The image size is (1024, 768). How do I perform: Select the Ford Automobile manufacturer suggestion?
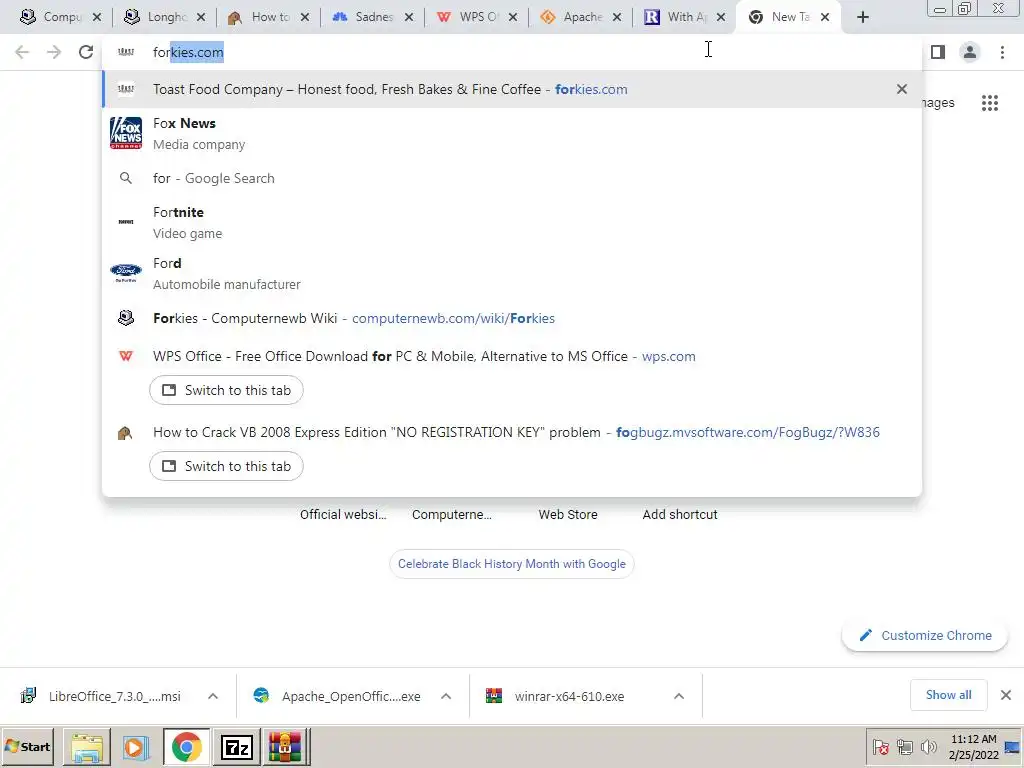[x=512, y=274]
